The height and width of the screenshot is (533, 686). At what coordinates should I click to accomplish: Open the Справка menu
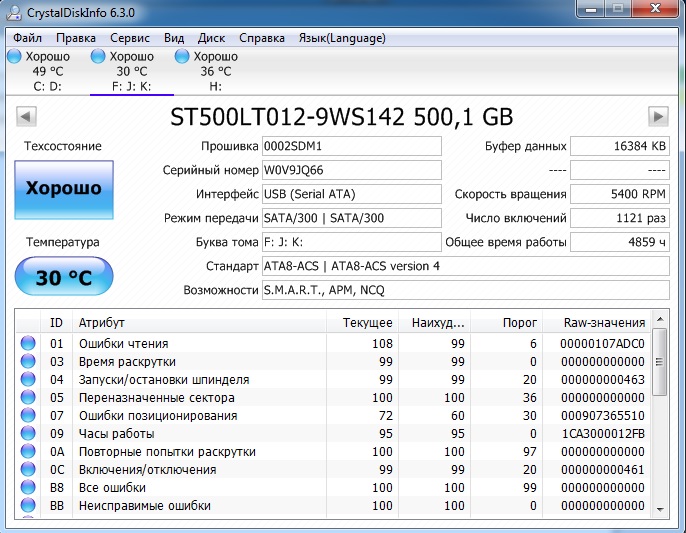point(262,39)
